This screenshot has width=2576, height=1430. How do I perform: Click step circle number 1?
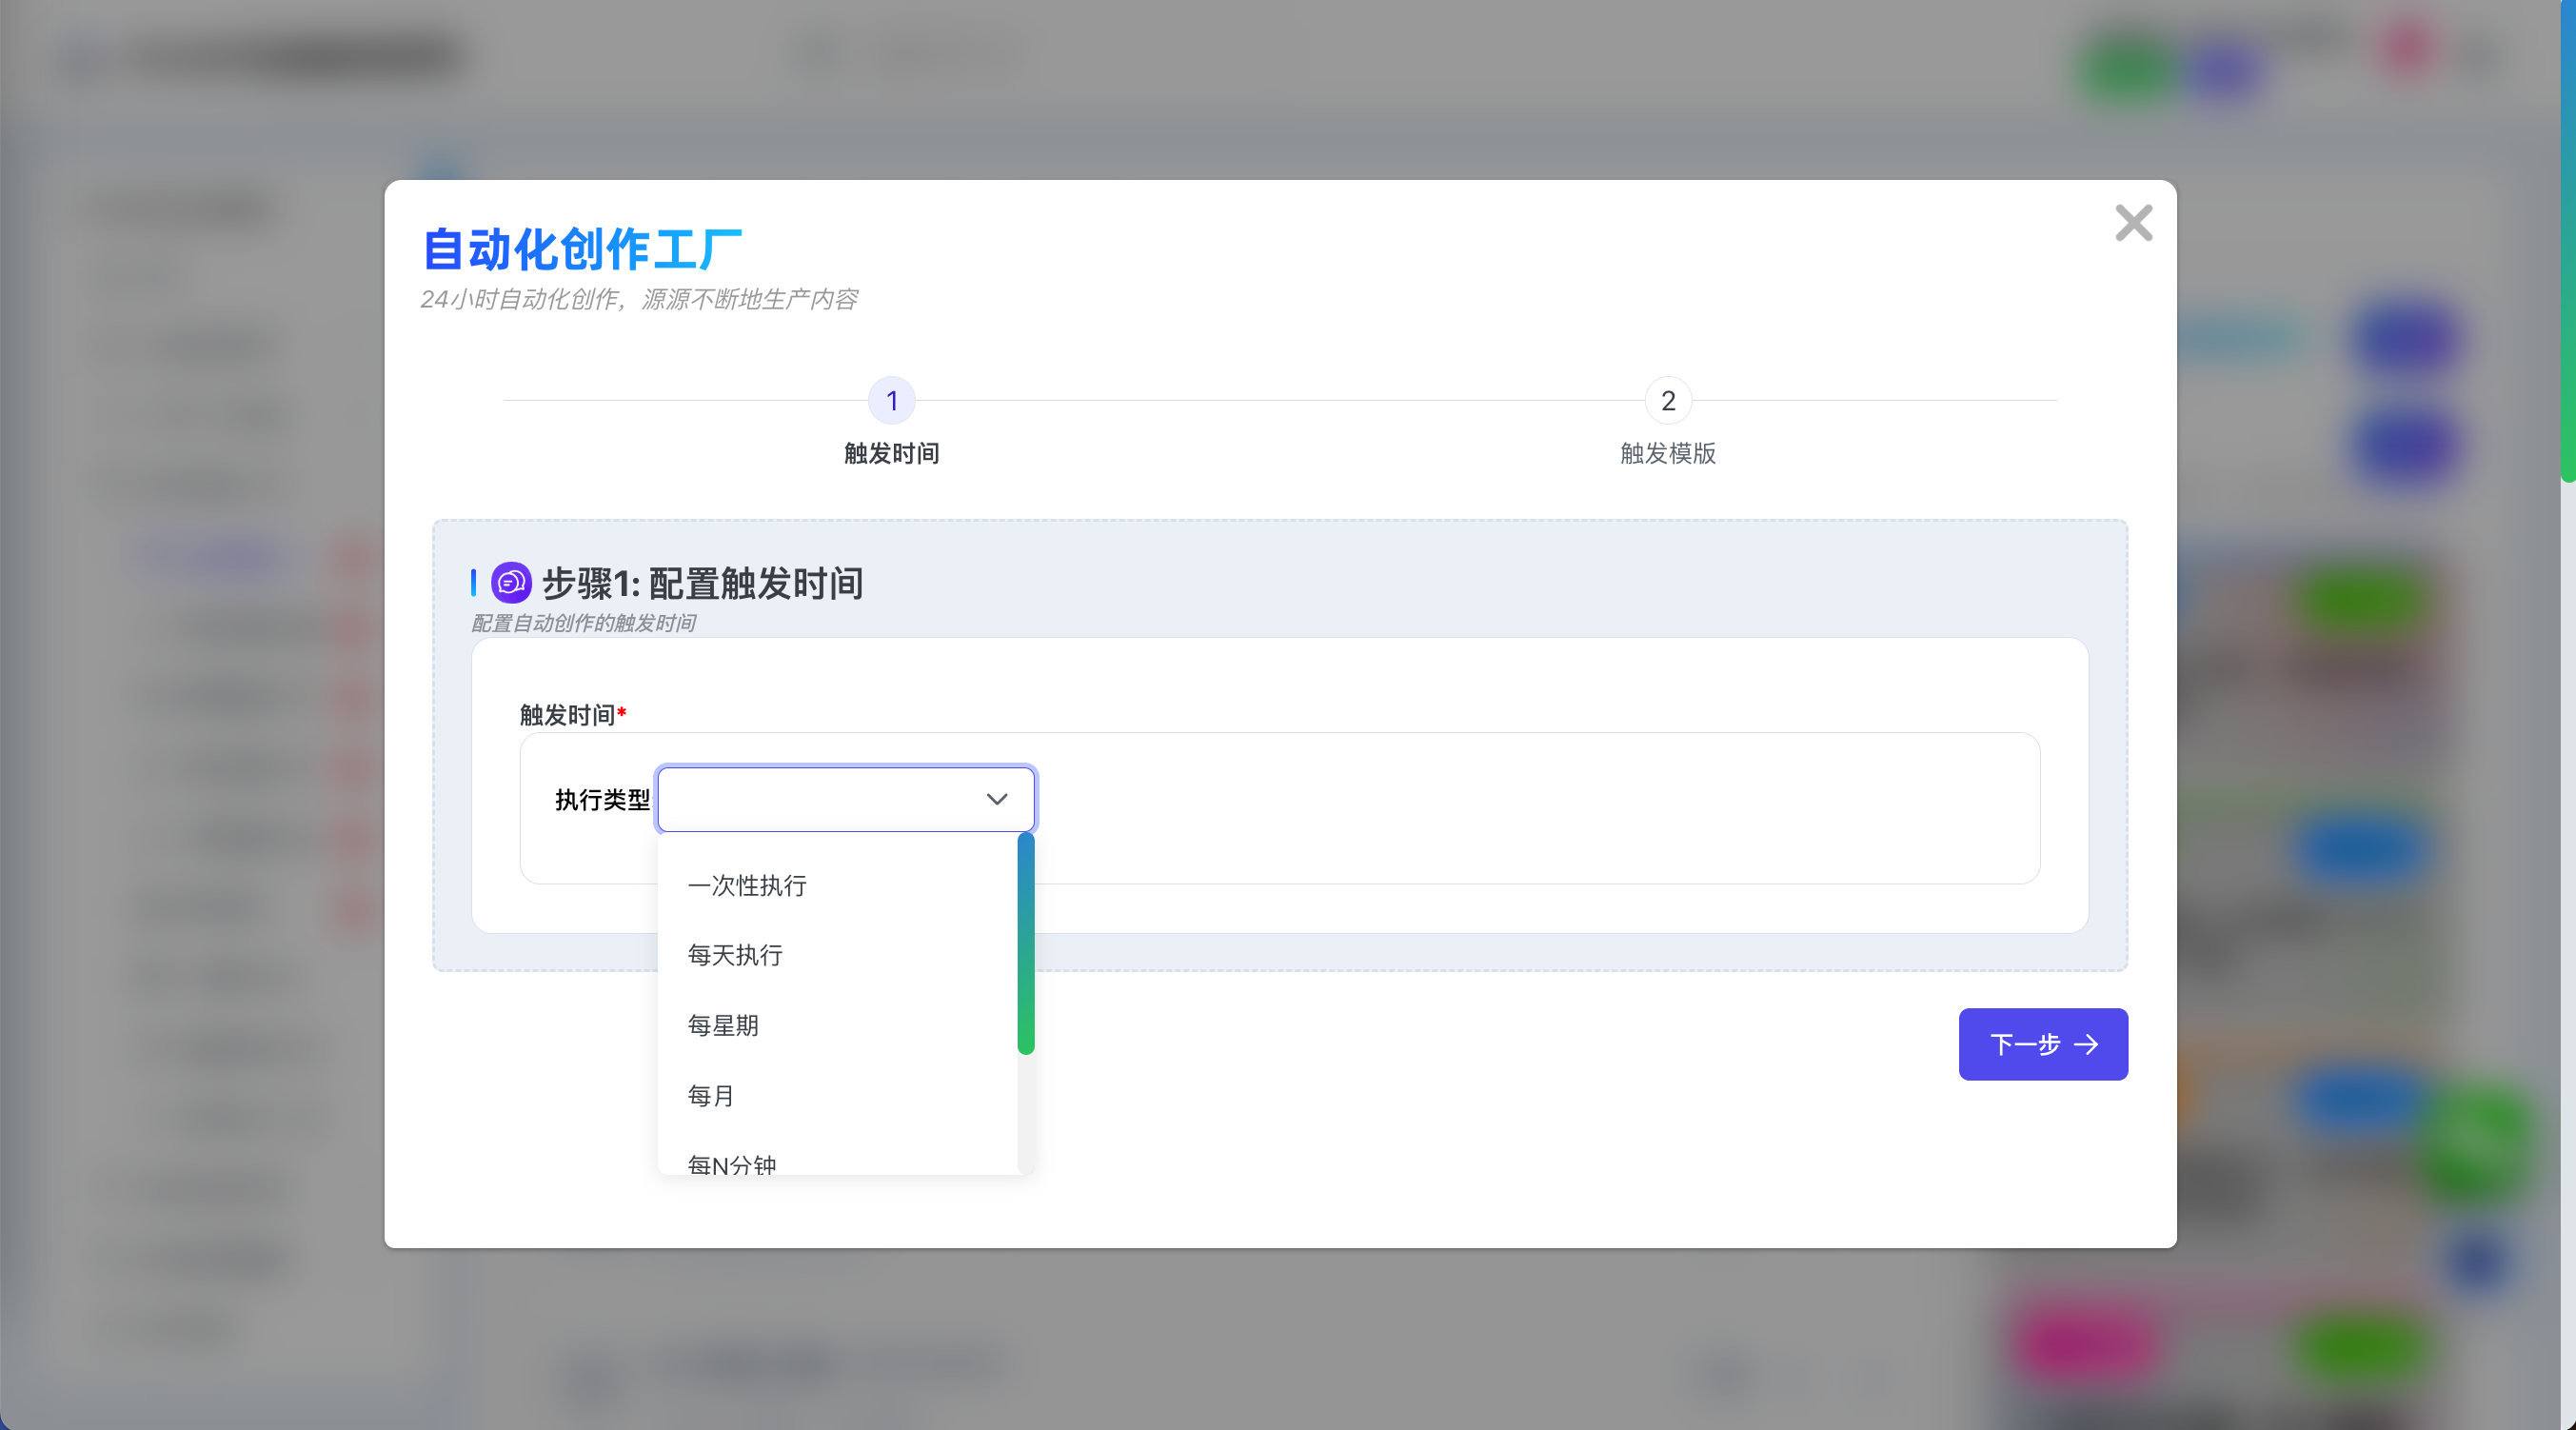pos(892,401)
